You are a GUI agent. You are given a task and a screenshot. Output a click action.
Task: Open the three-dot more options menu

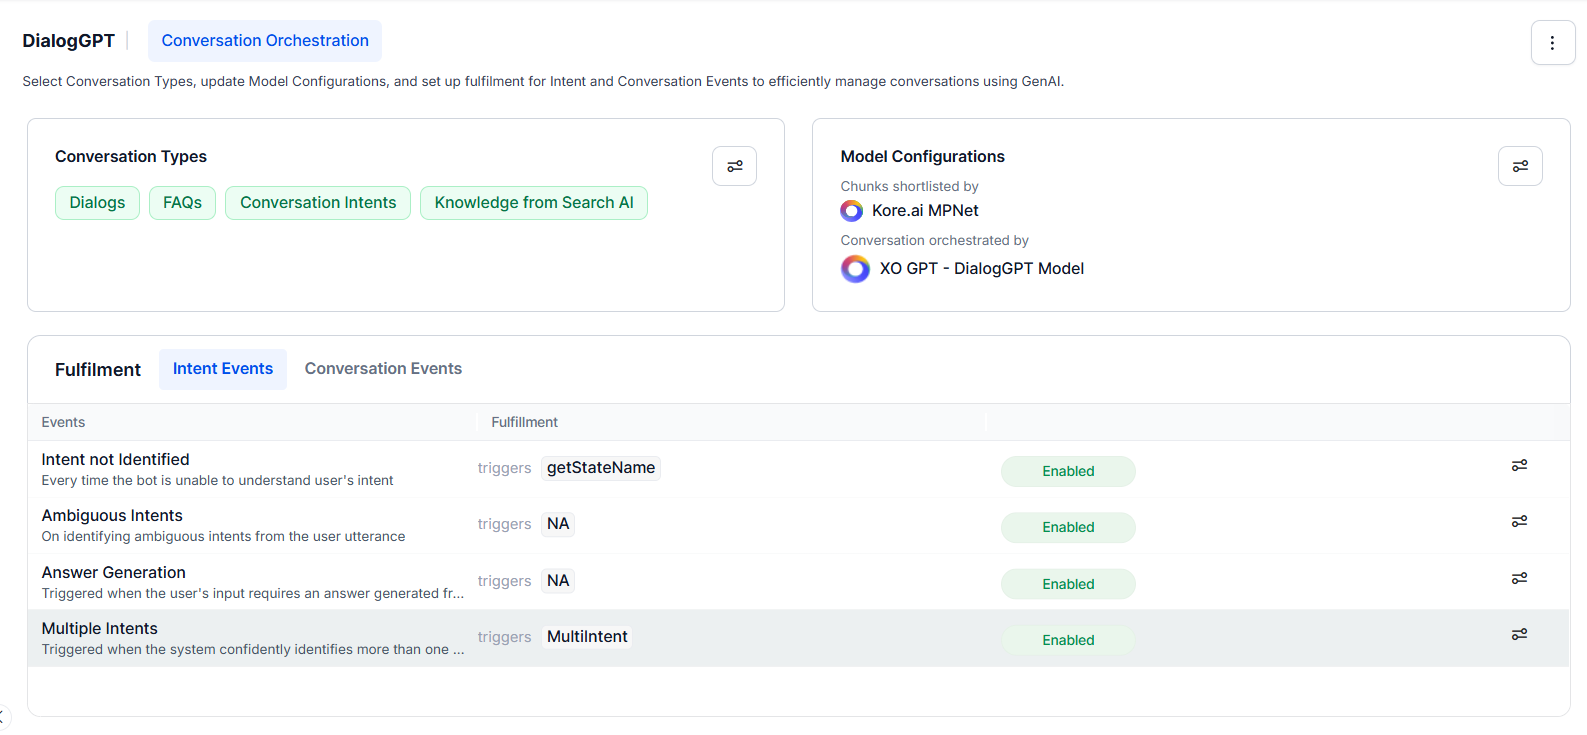(1552, 43)
